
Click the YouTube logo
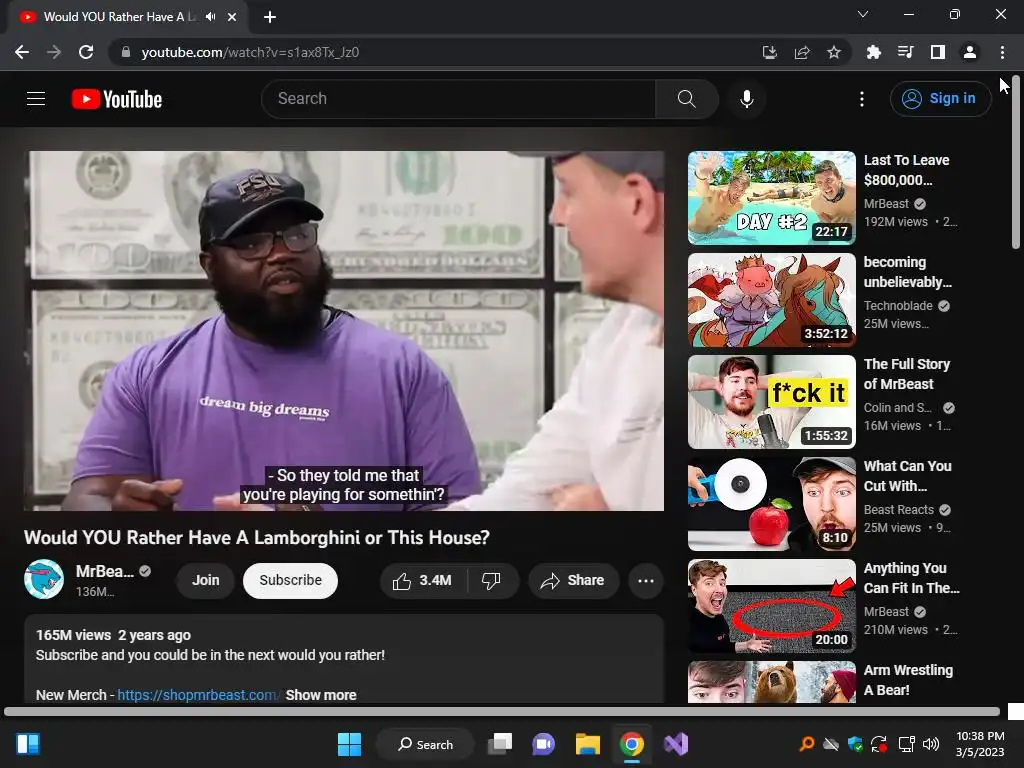(117, 99)
